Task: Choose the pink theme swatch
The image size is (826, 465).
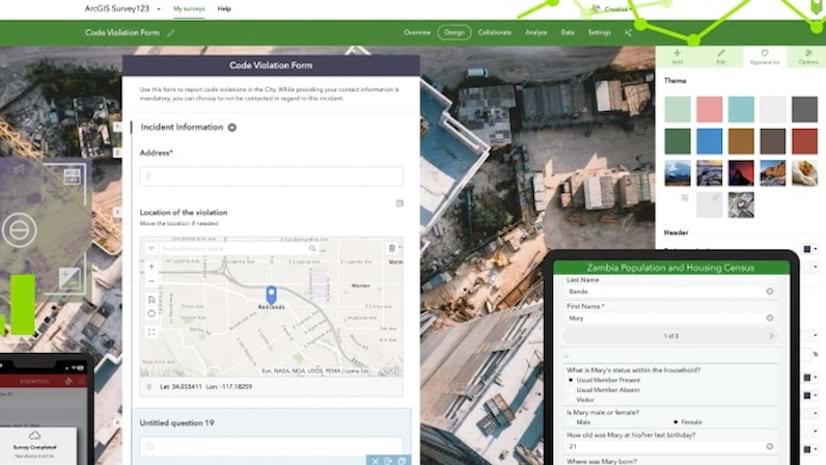Action: point(709,110)
